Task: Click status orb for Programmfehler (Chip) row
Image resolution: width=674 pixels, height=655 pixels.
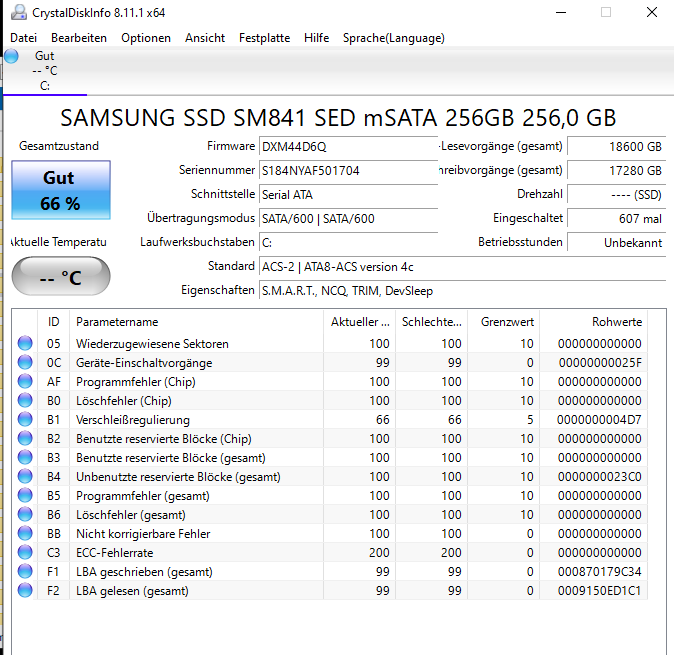Action: (x=25, y=381)
